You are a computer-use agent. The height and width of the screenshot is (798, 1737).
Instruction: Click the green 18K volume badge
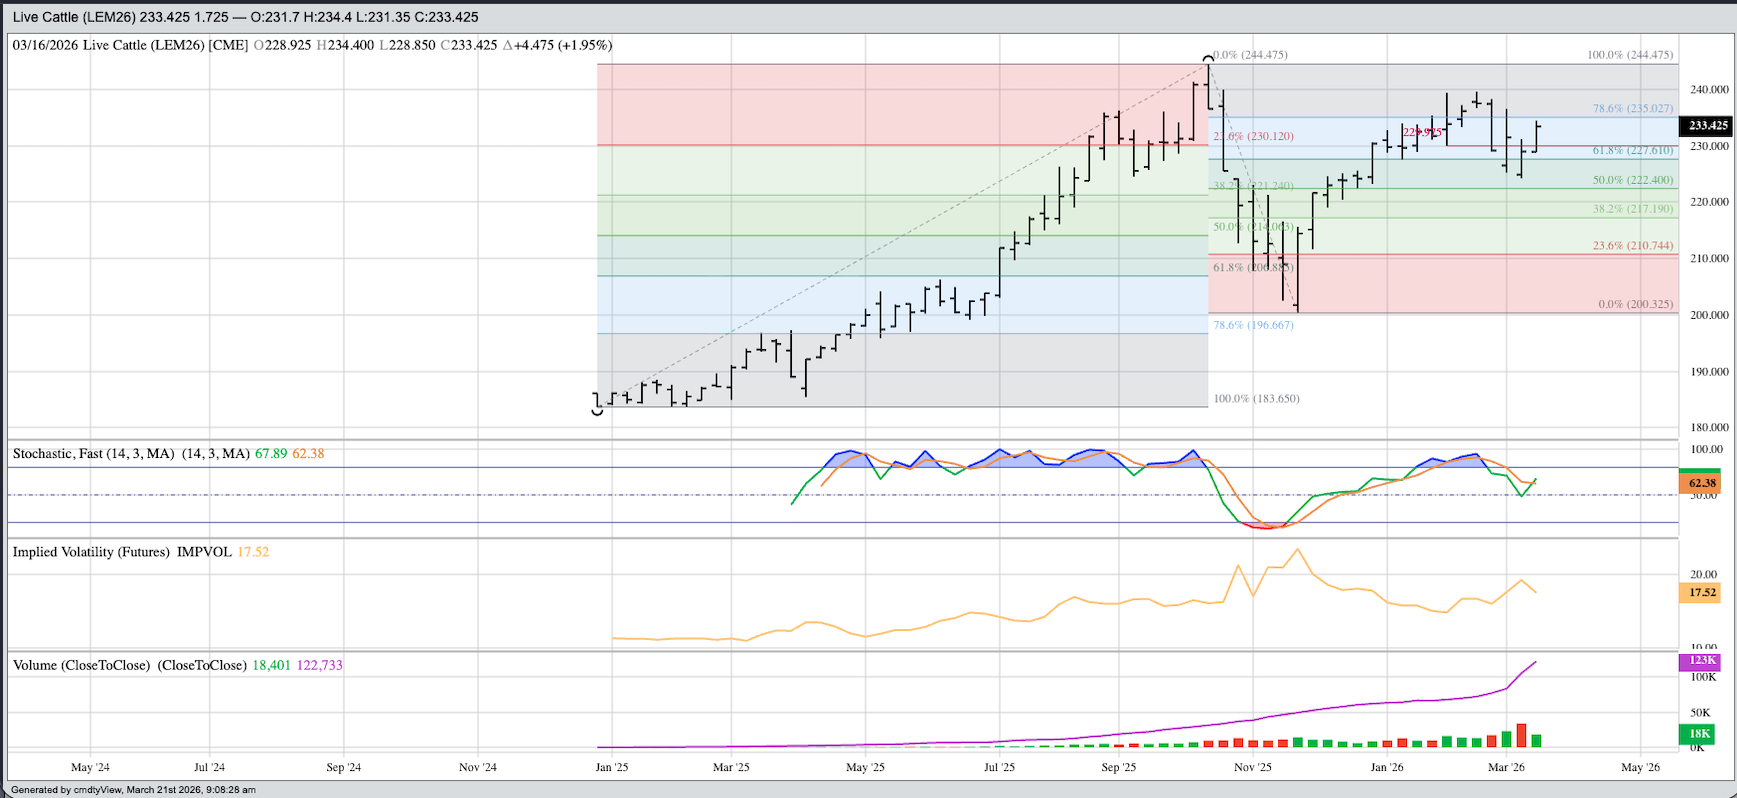coord(1700,734)
